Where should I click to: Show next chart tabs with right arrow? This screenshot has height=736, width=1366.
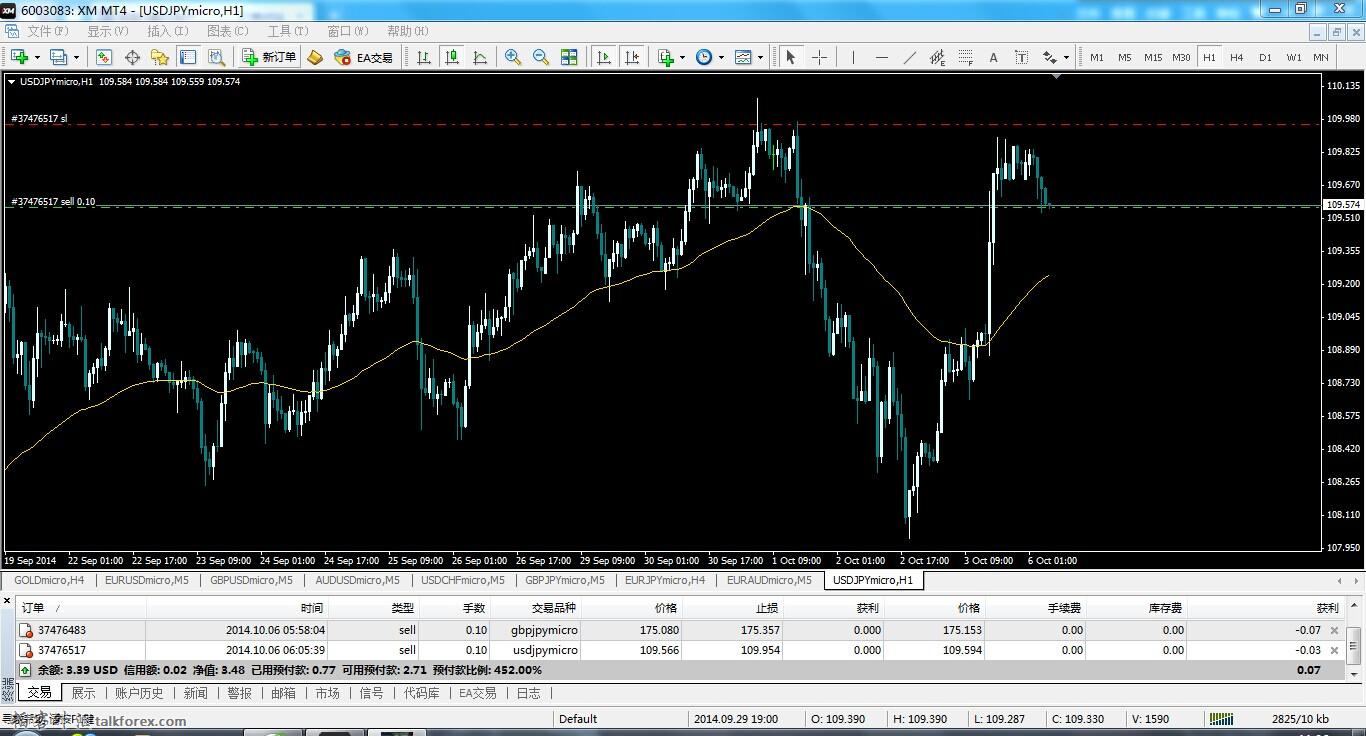pos(1355,580)
